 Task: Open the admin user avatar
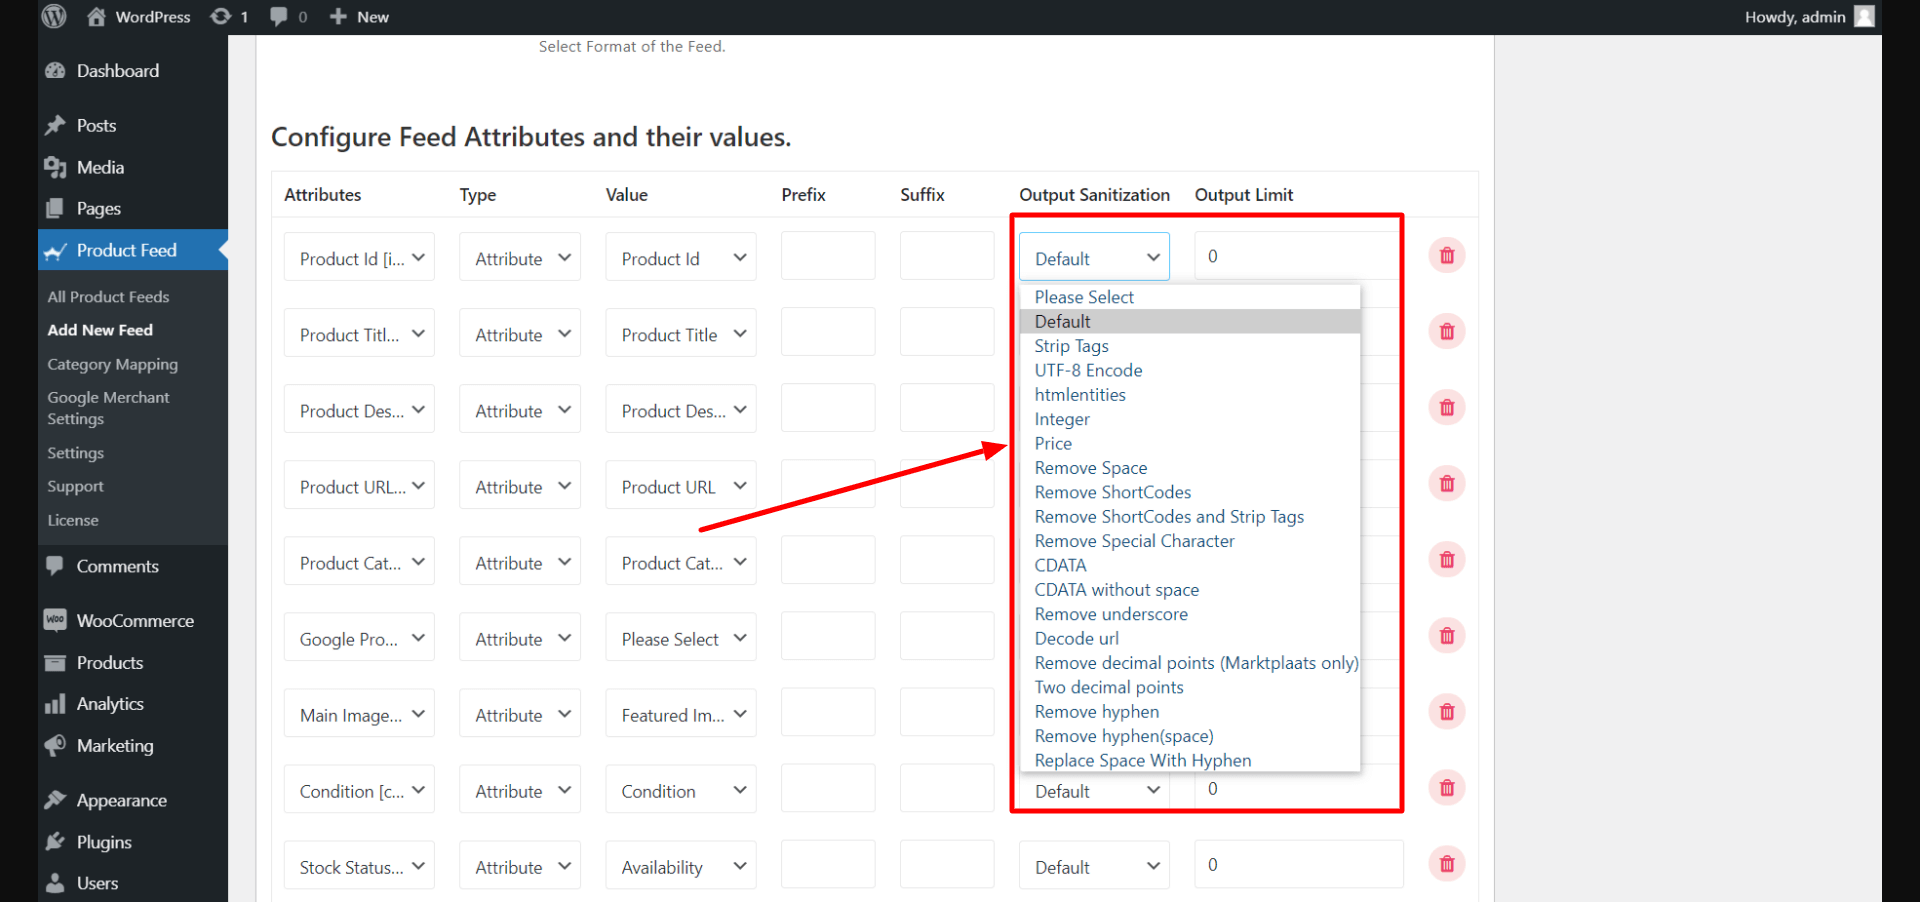pyautogui.click(x=1864, y=16)
